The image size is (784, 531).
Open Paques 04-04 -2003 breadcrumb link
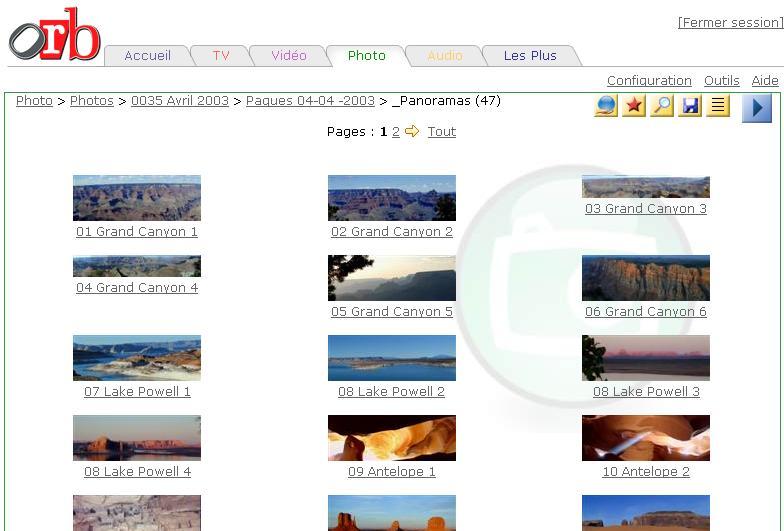[x=310, y=100]
